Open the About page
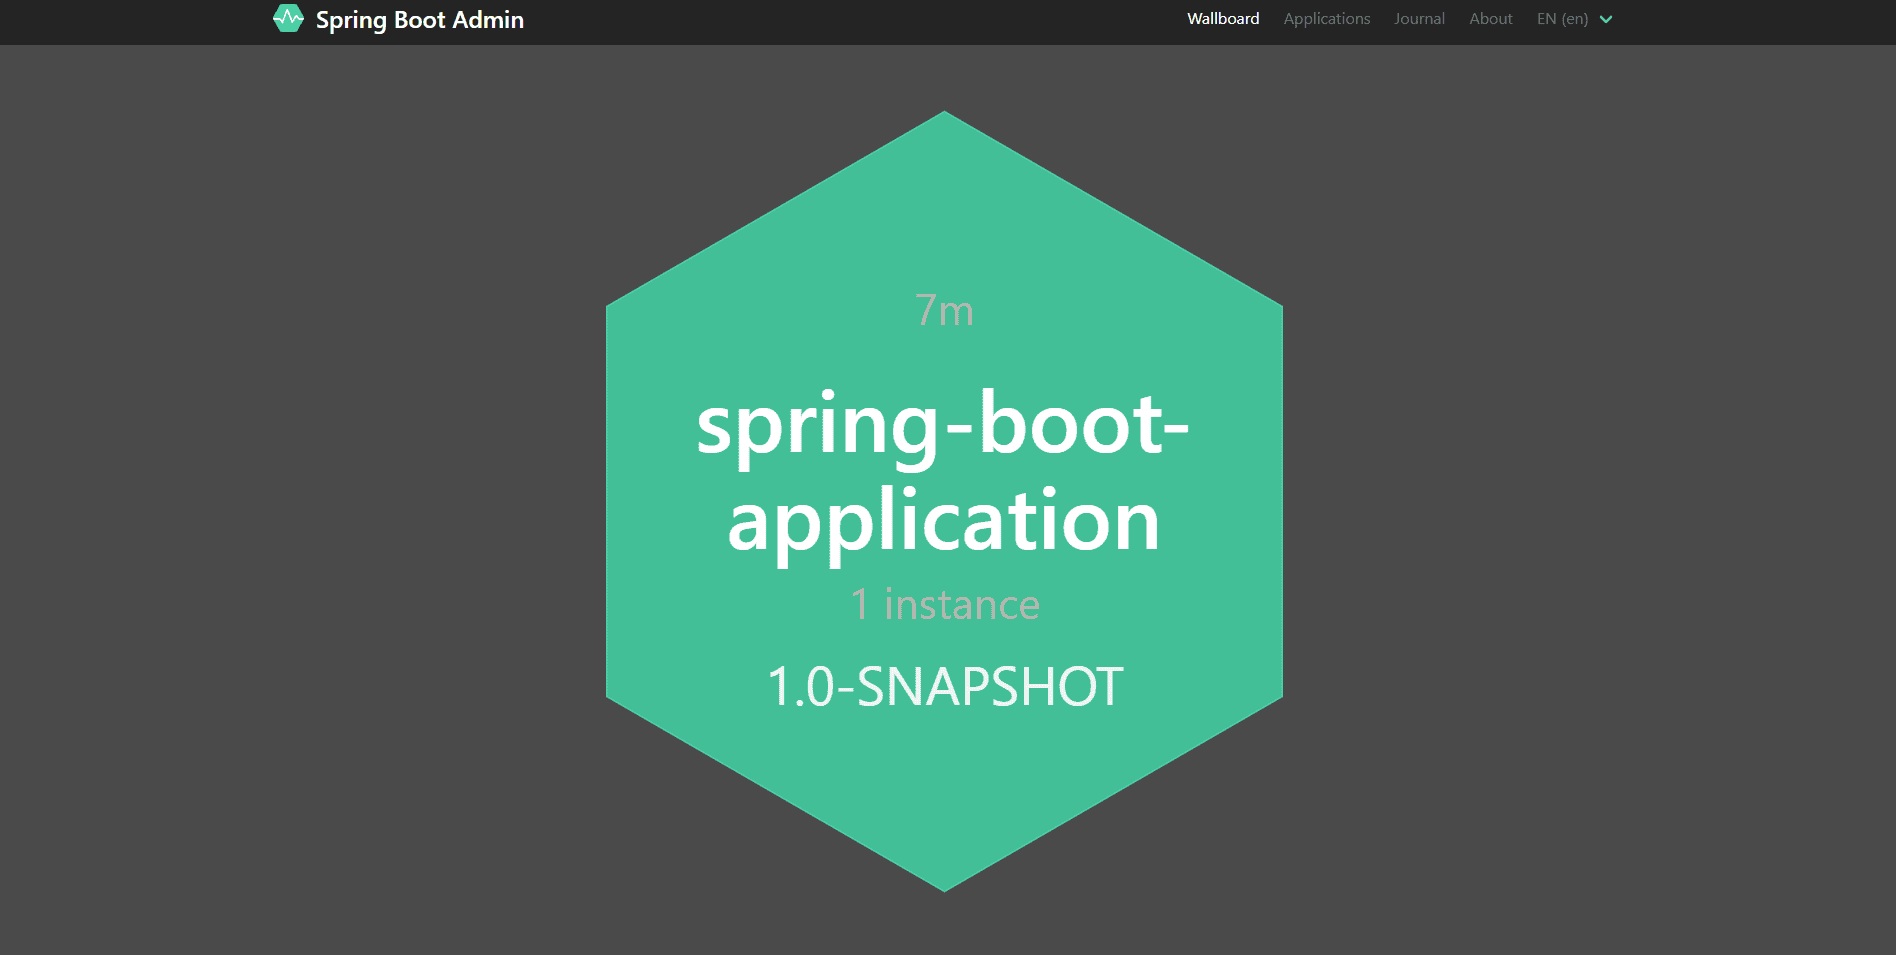Screen dimensions: 1896x955 tap(1490, 19)
